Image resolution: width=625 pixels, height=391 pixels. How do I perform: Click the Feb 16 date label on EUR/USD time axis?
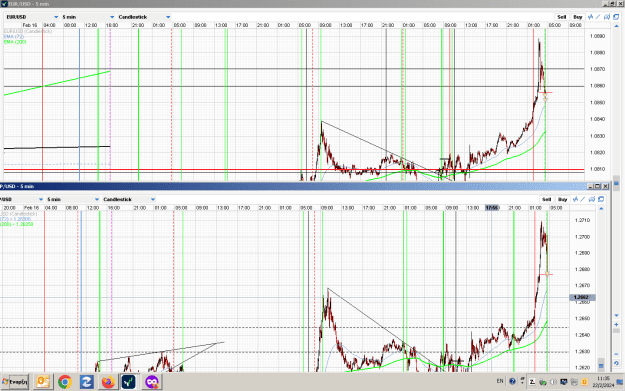tap(29, 25)
